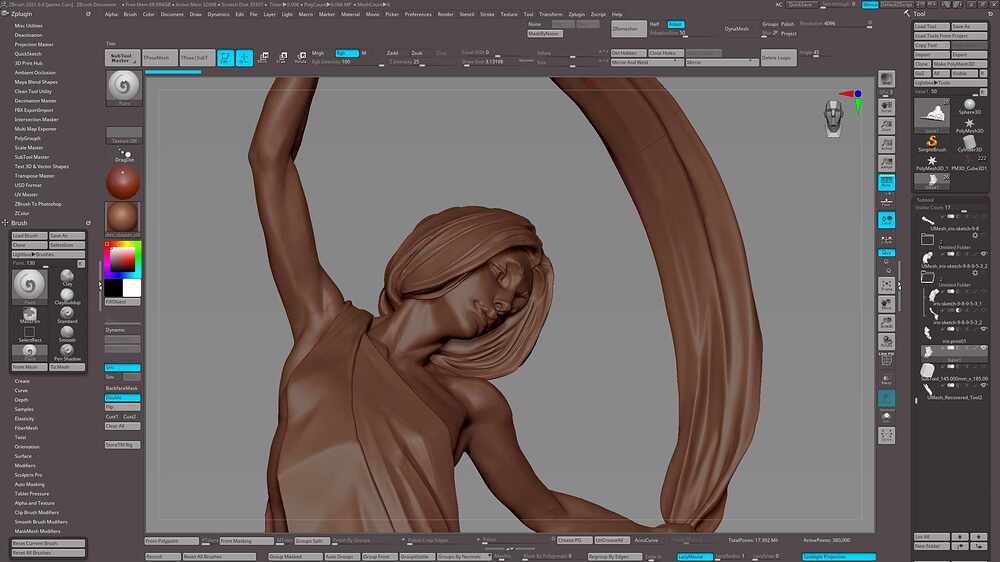Toggle the highlighted Local symmetry button on right shelf
The image size is (1000, 562).
click(886, 220)
